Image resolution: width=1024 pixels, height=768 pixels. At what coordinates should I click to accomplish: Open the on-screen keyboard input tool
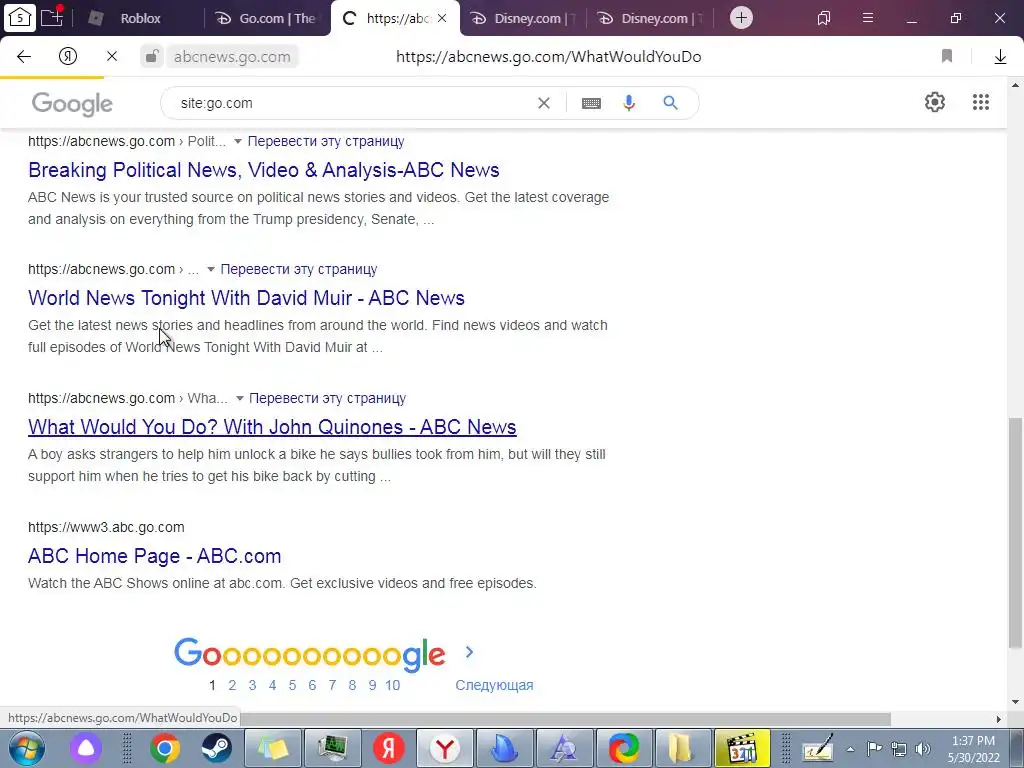(591, 103)
